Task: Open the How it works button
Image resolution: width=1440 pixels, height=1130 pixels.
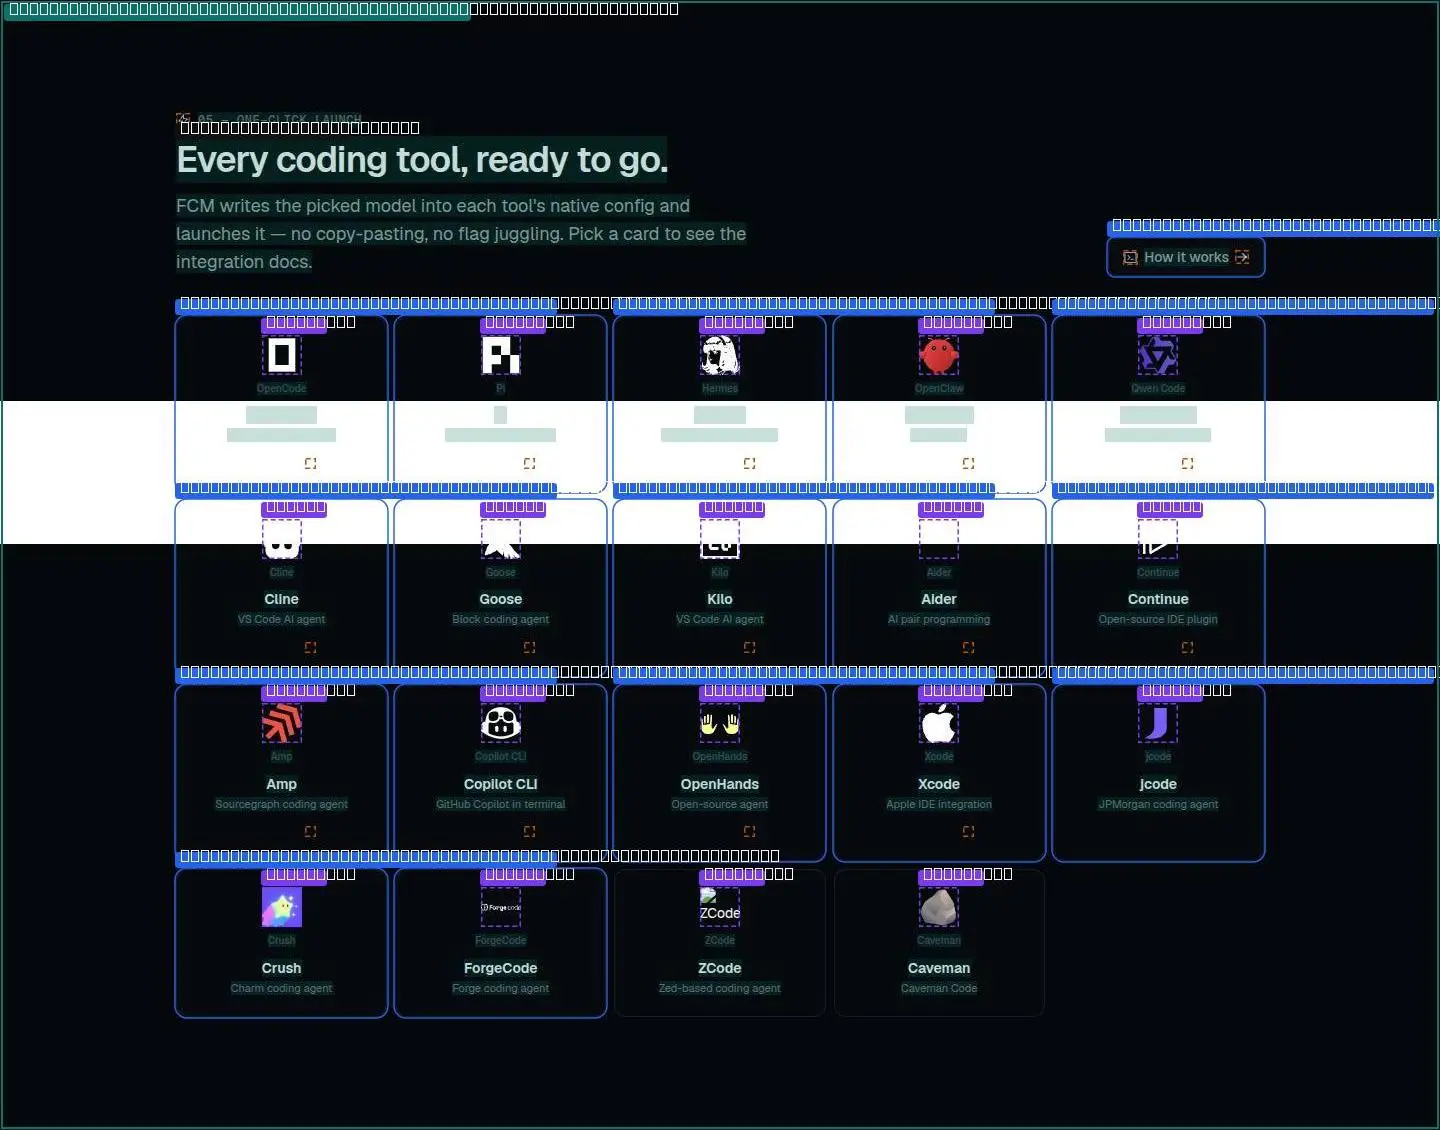Action: 1186,257
